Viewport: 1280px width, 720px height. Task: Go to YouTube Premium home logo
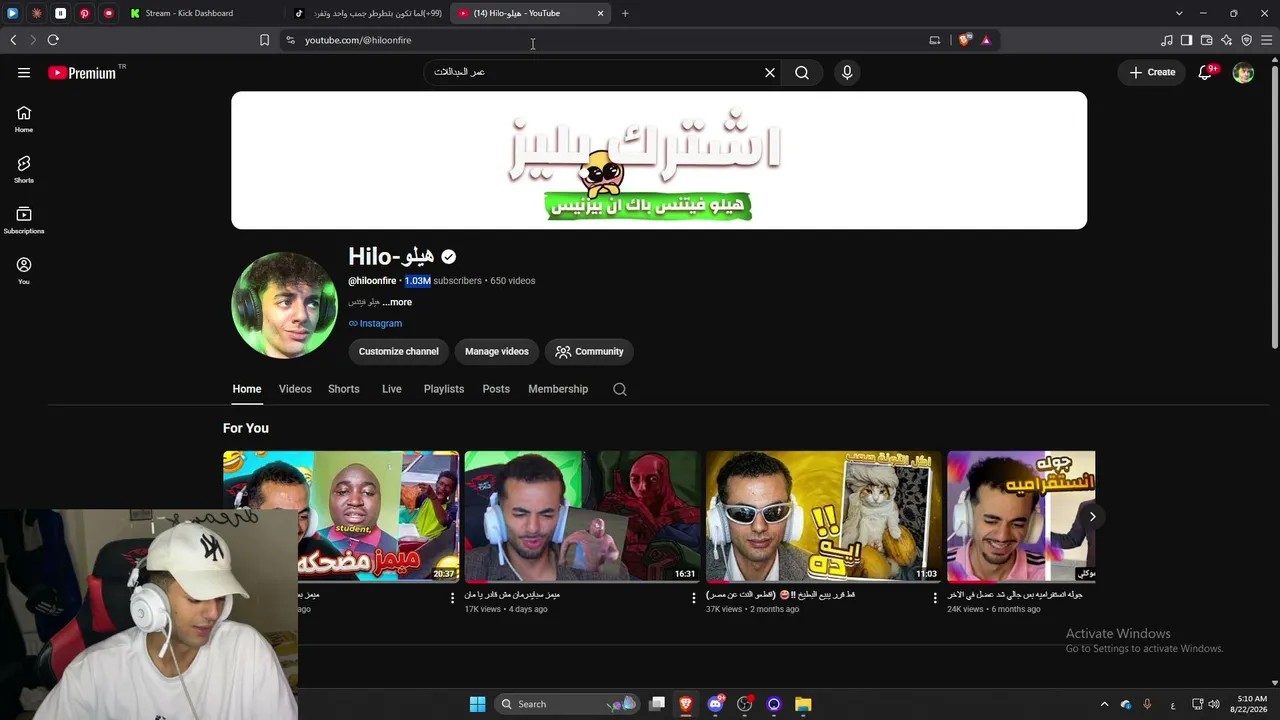pyautogui.click(x=82, y=73)
